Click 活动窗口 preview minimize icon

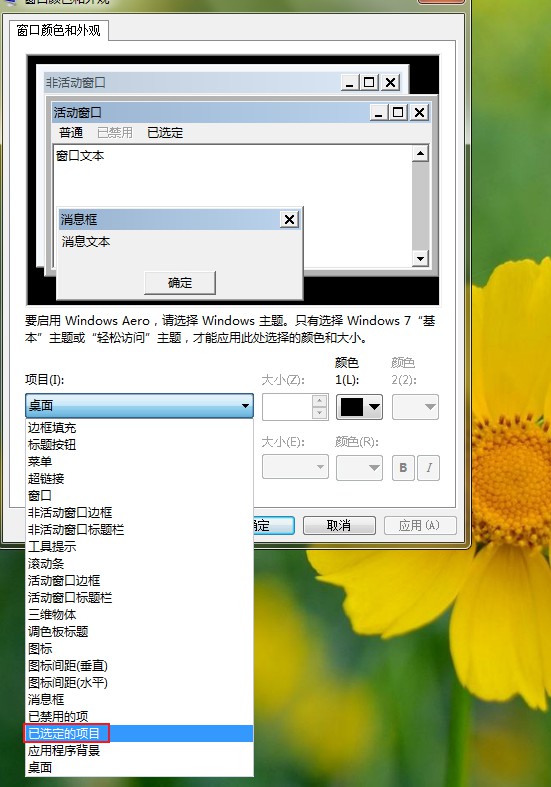pyautogui.click(x=379, y=112)
